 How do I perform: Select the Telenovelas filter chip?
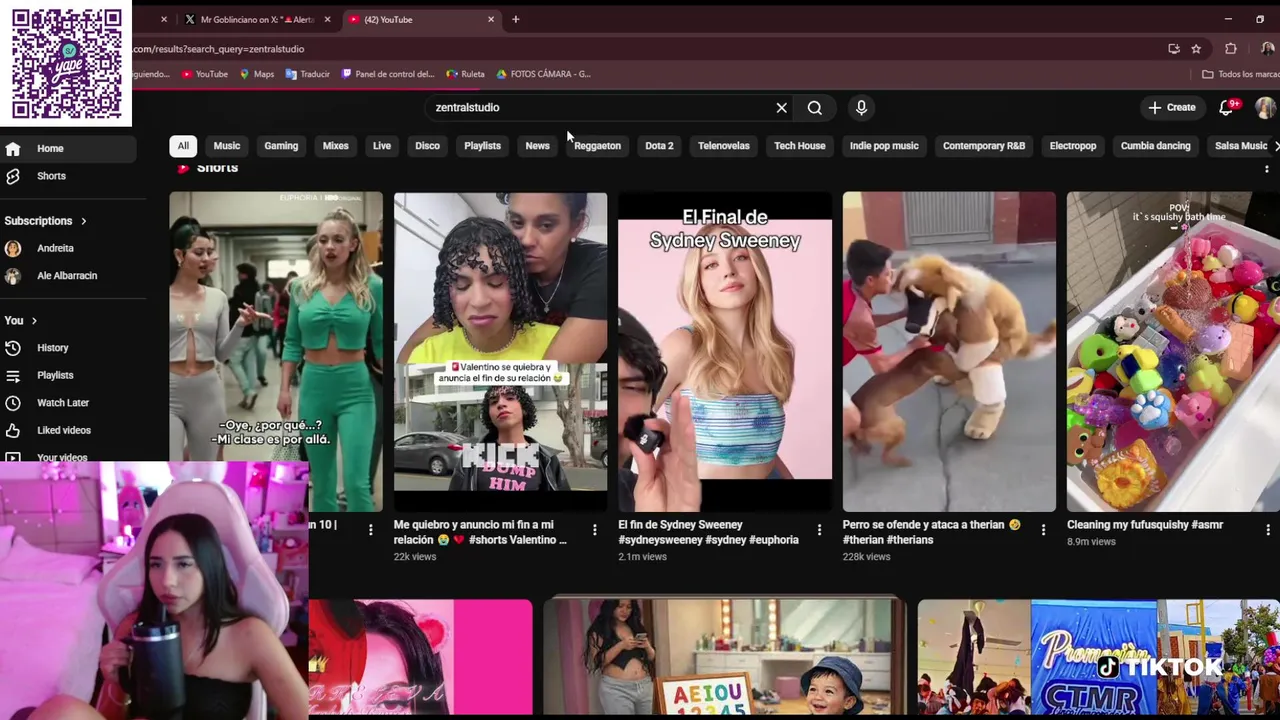click(723, 146)
